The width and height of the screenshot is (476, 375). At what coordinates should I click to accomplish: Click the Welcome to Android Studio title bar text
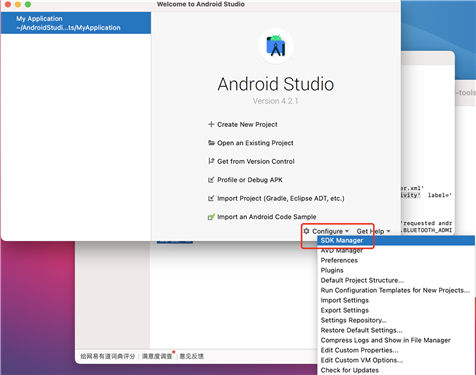(201, 4)
